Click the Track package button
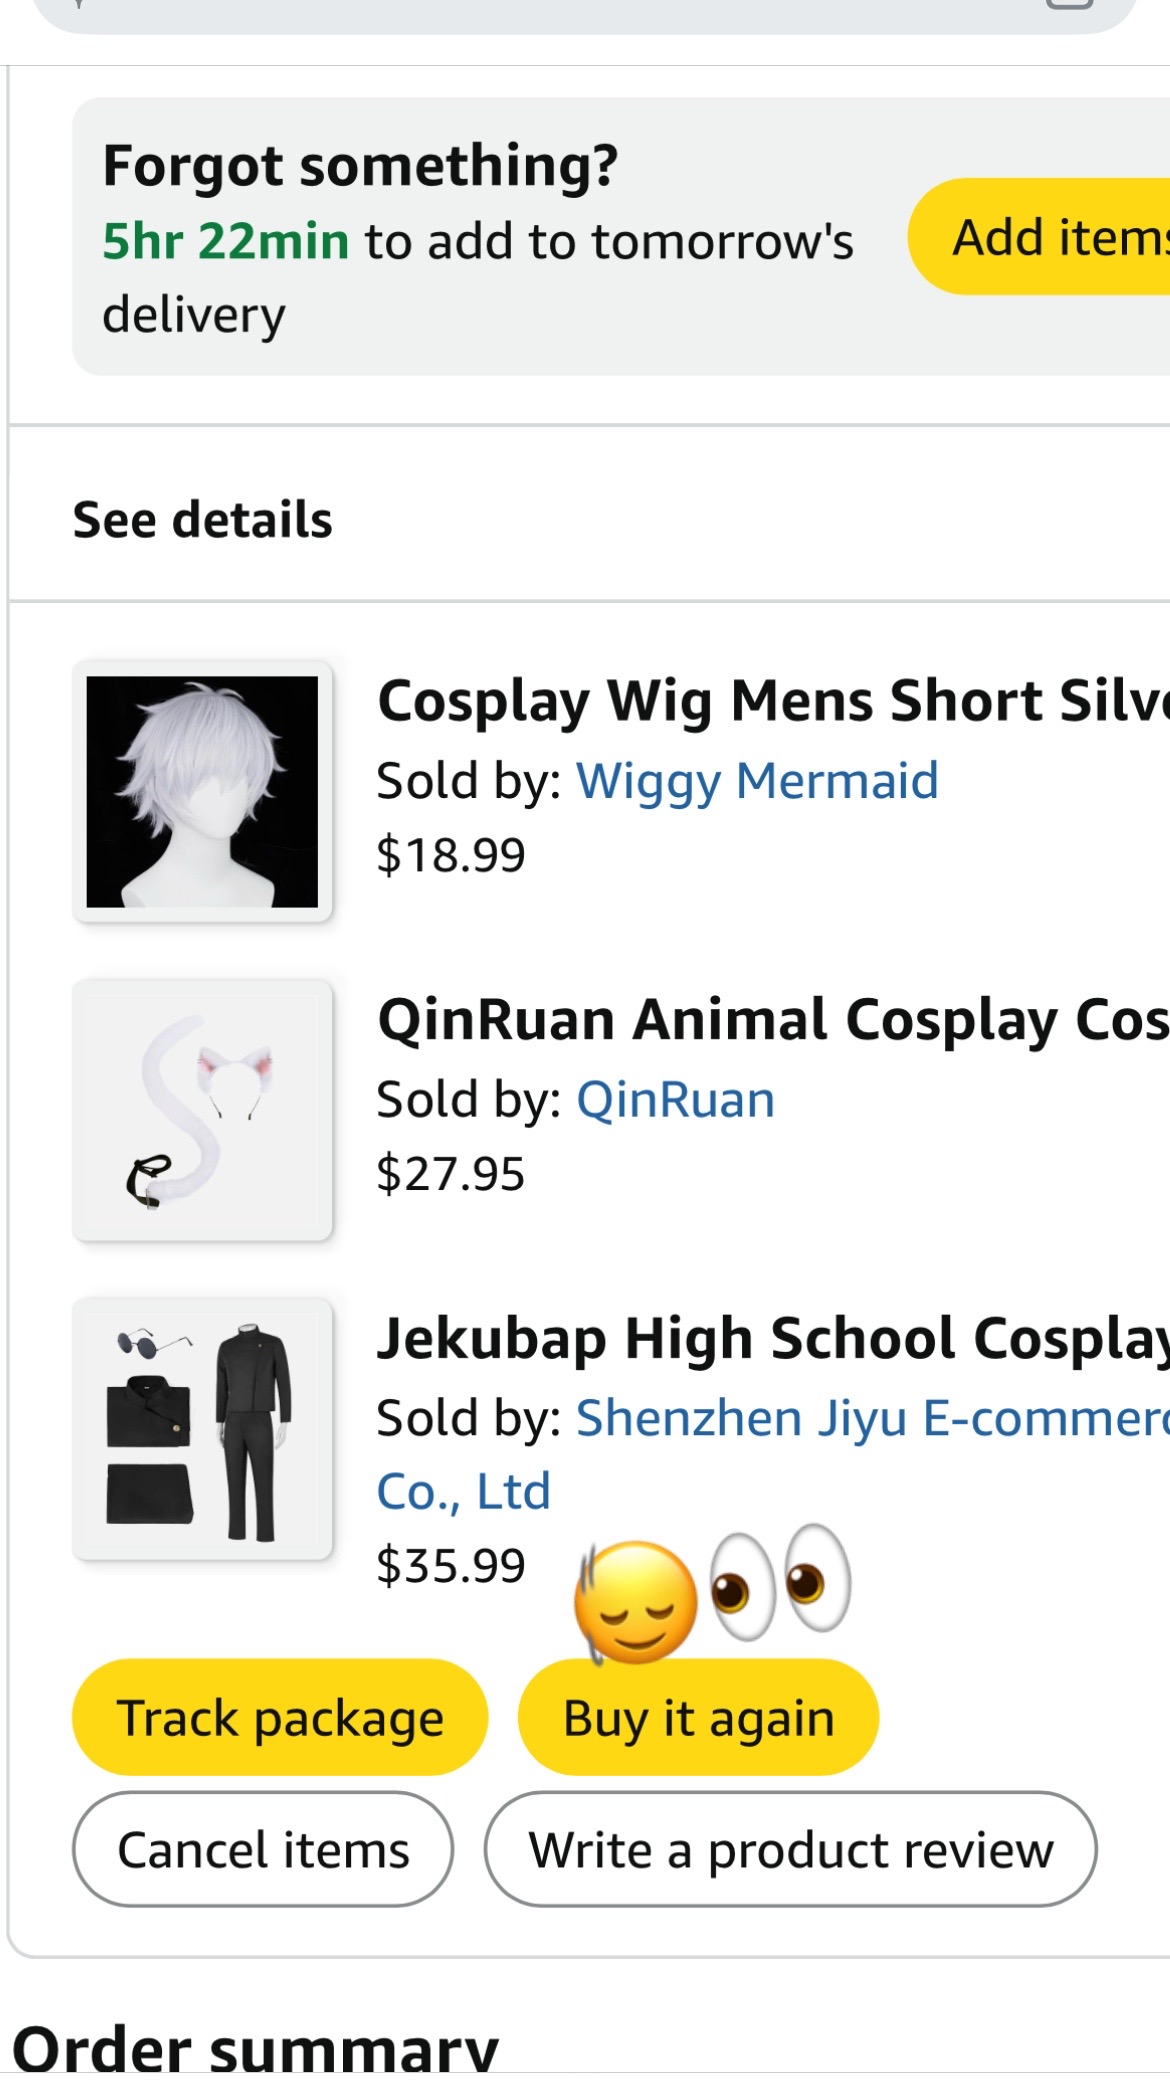Screen dimensions: 1170x2080 click(280, 1718)
